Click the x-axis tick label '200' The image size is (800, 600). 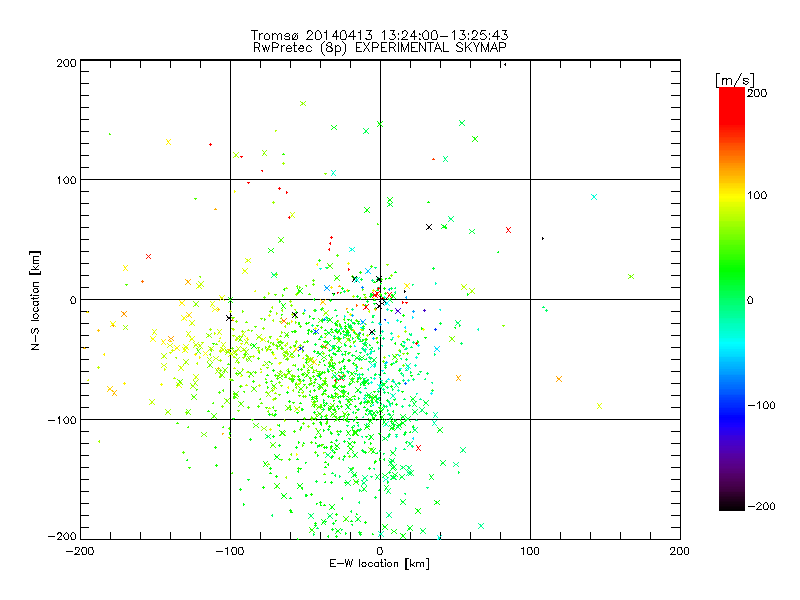680,551
